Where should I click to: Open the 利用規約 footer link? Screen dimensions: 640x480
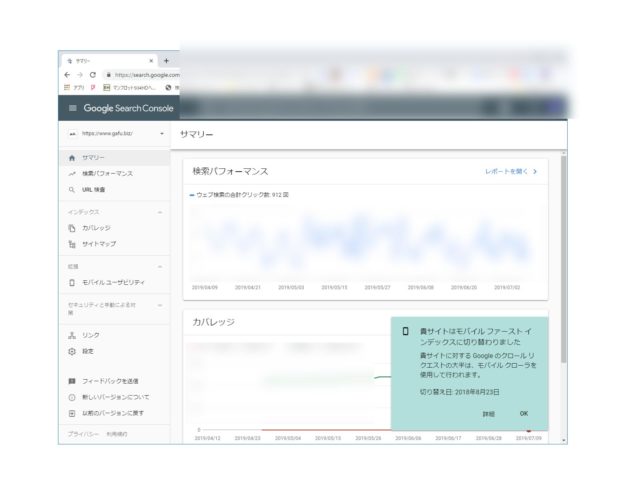[x=117, y=434]
